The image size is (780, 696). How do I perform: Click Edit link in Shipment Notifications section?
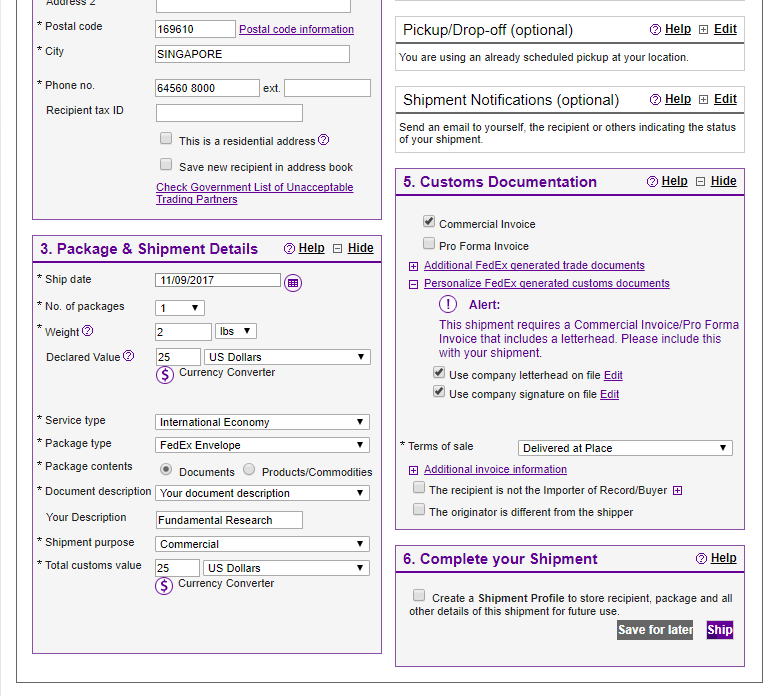click(x=725, y=99)
